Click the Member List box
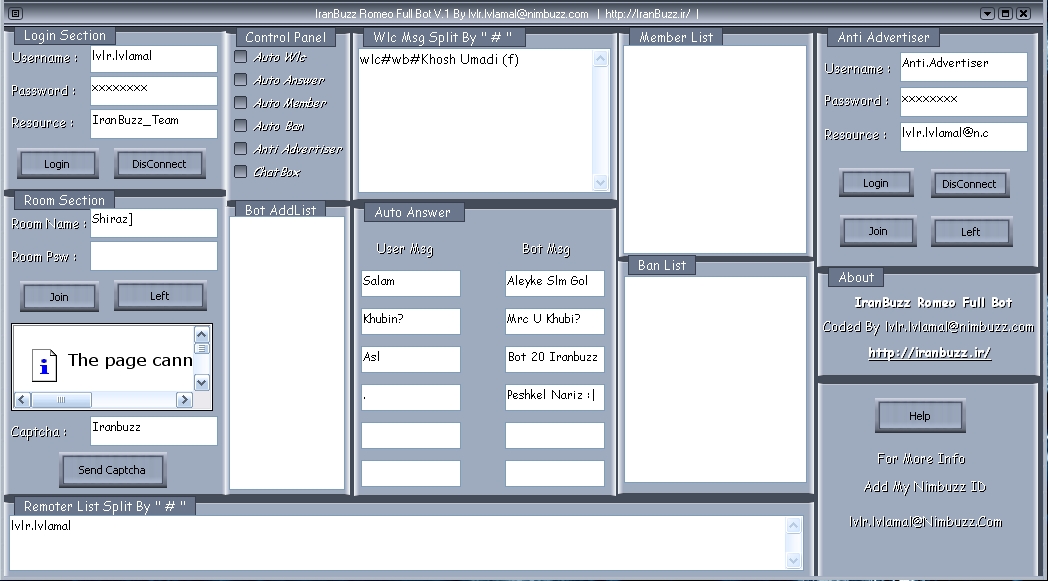The image size is (1048, 581). point(715,149)
